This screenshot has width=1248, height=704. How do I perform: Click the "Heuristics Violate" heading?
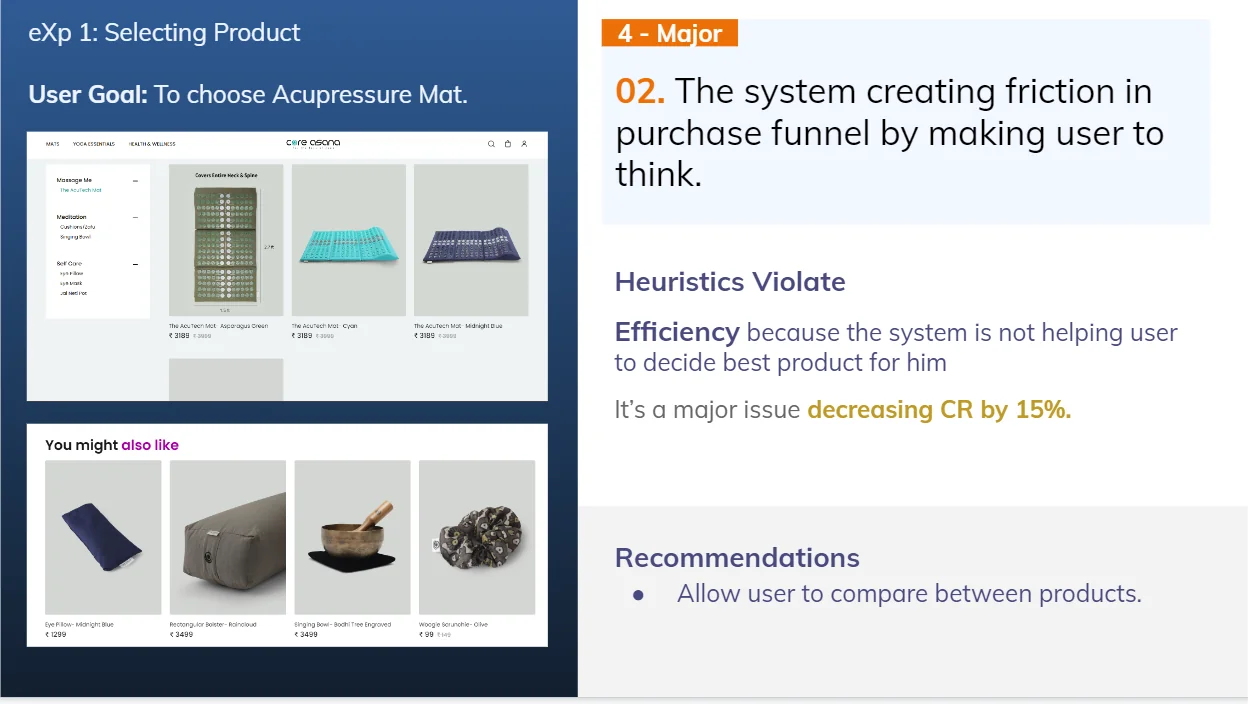730,282
